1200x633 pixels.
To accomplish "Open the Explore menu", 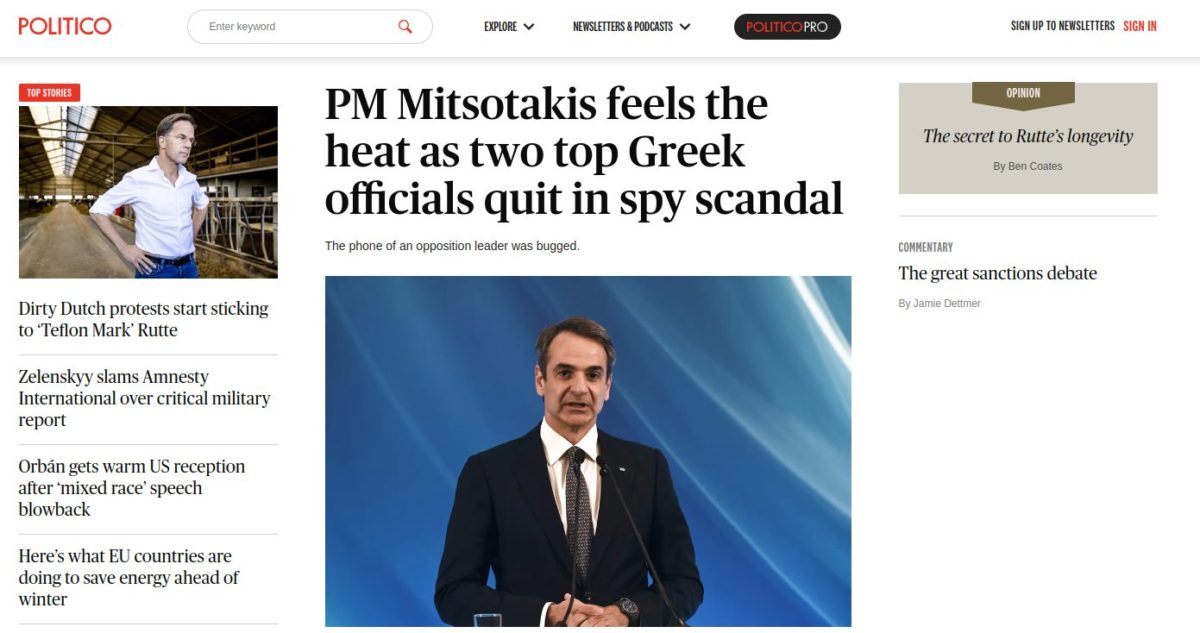I will [509, 27].
